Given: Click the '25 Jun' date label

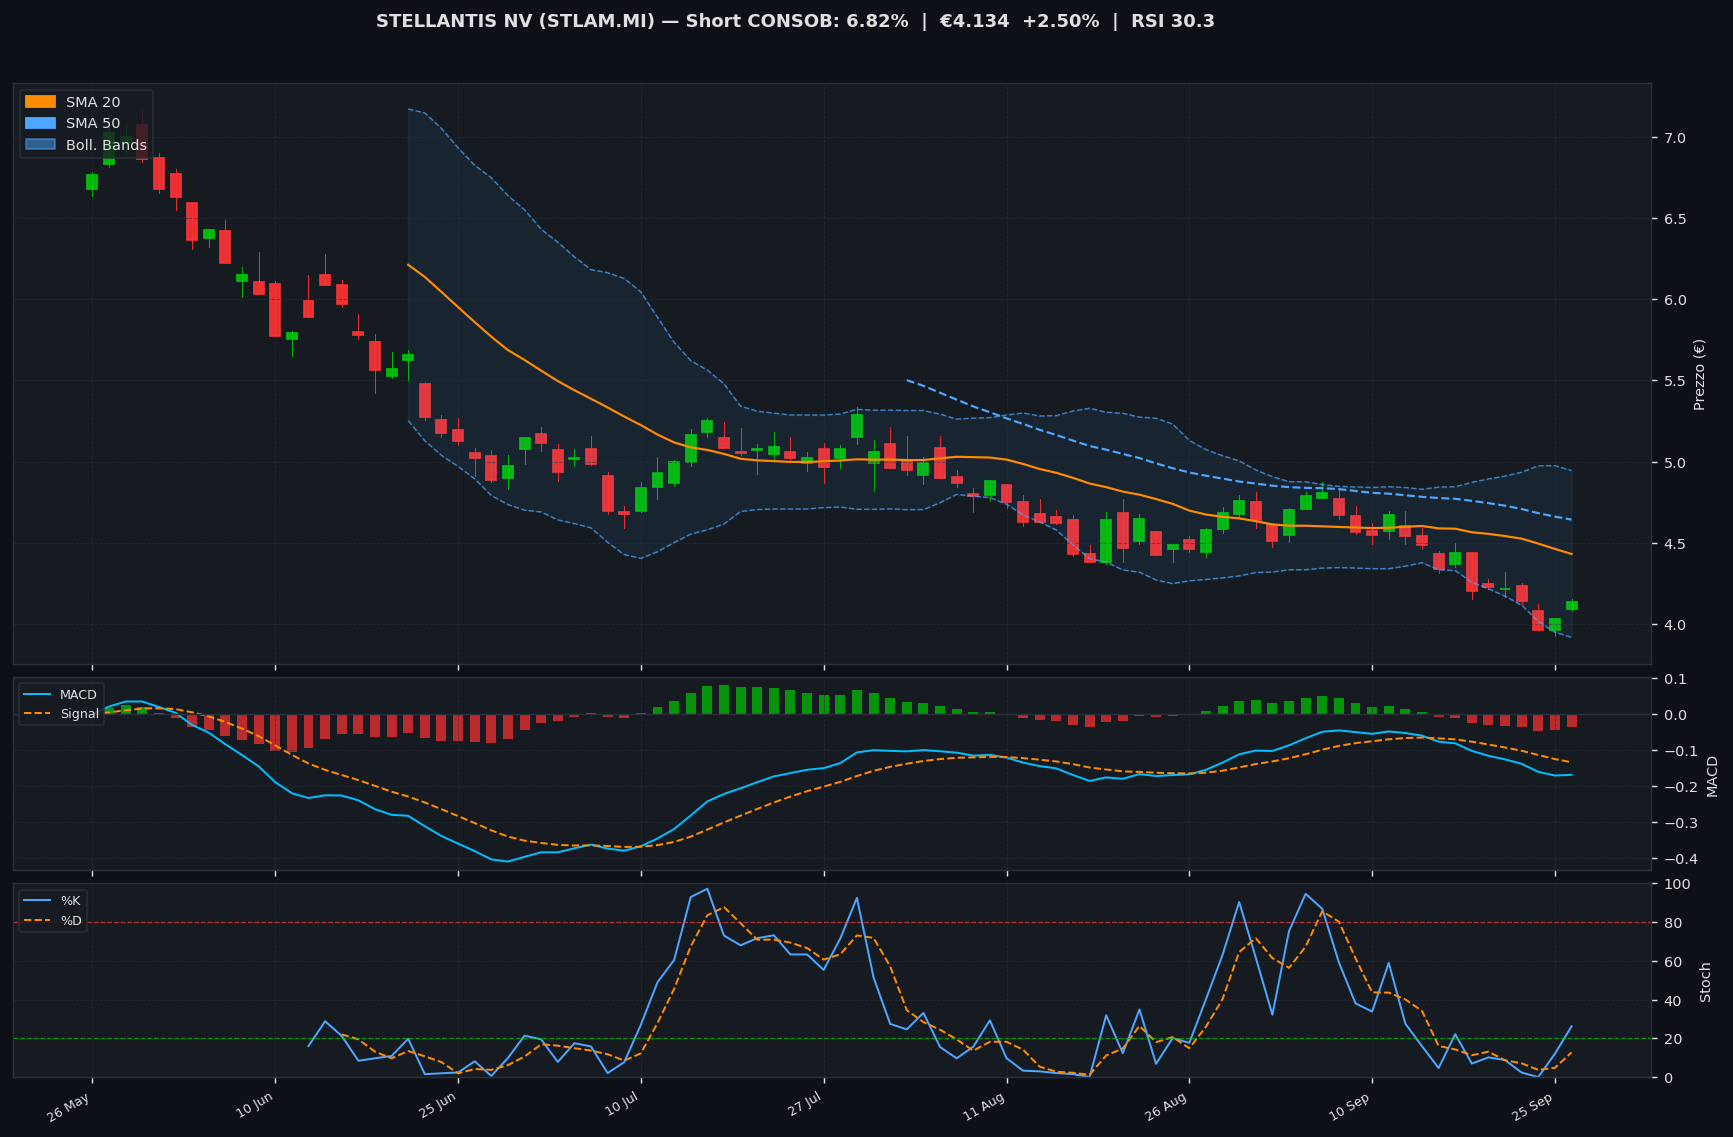Looking at the screenshot, I should coord(438,1107).
